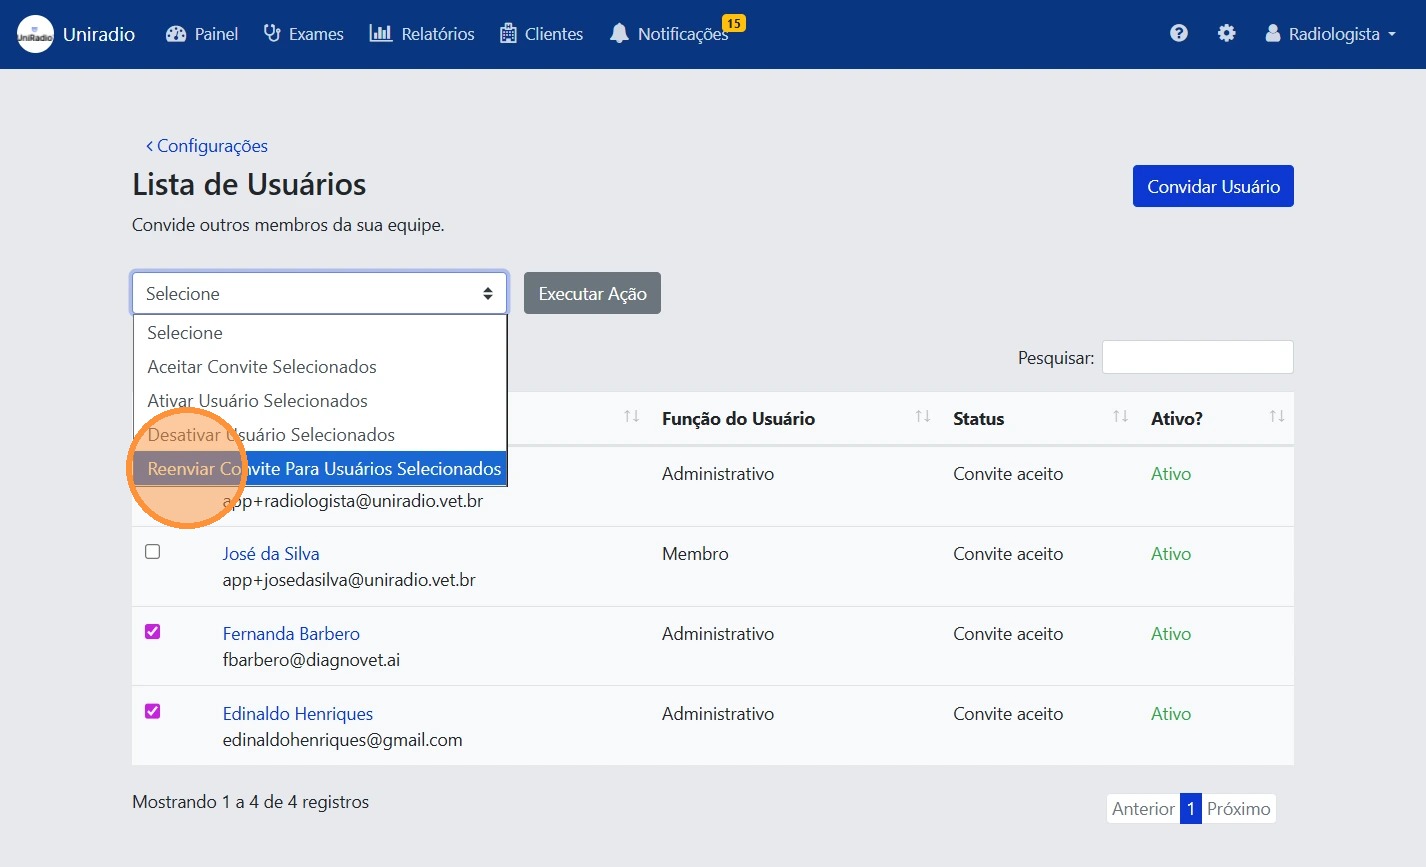This screenshot has width=1426, height=867.
Task: Collapse the Selecione action dropdown
Action: [x=319, y=294]
